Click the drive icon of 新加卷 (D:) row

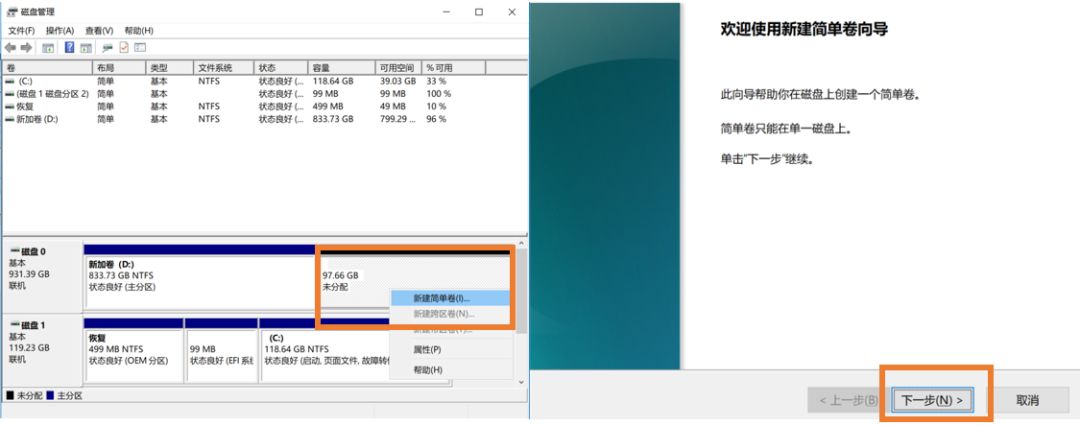tap(9, 119)
